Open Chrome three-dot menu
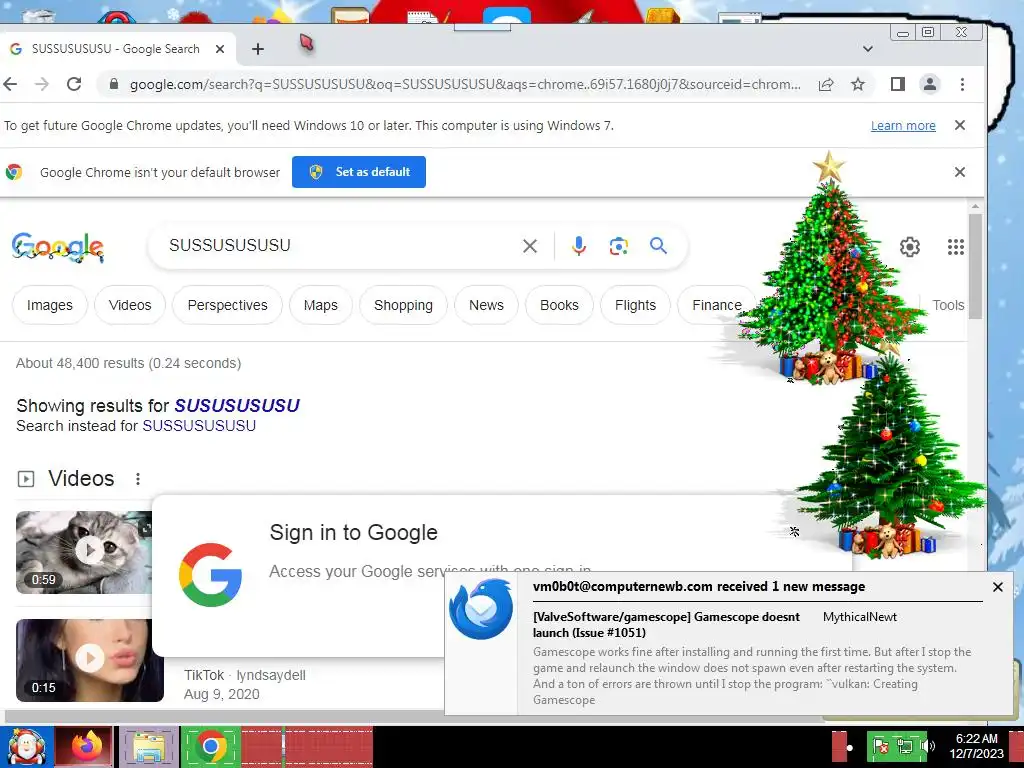Viewport: 1024px width, 768px height. click(962, 84)
